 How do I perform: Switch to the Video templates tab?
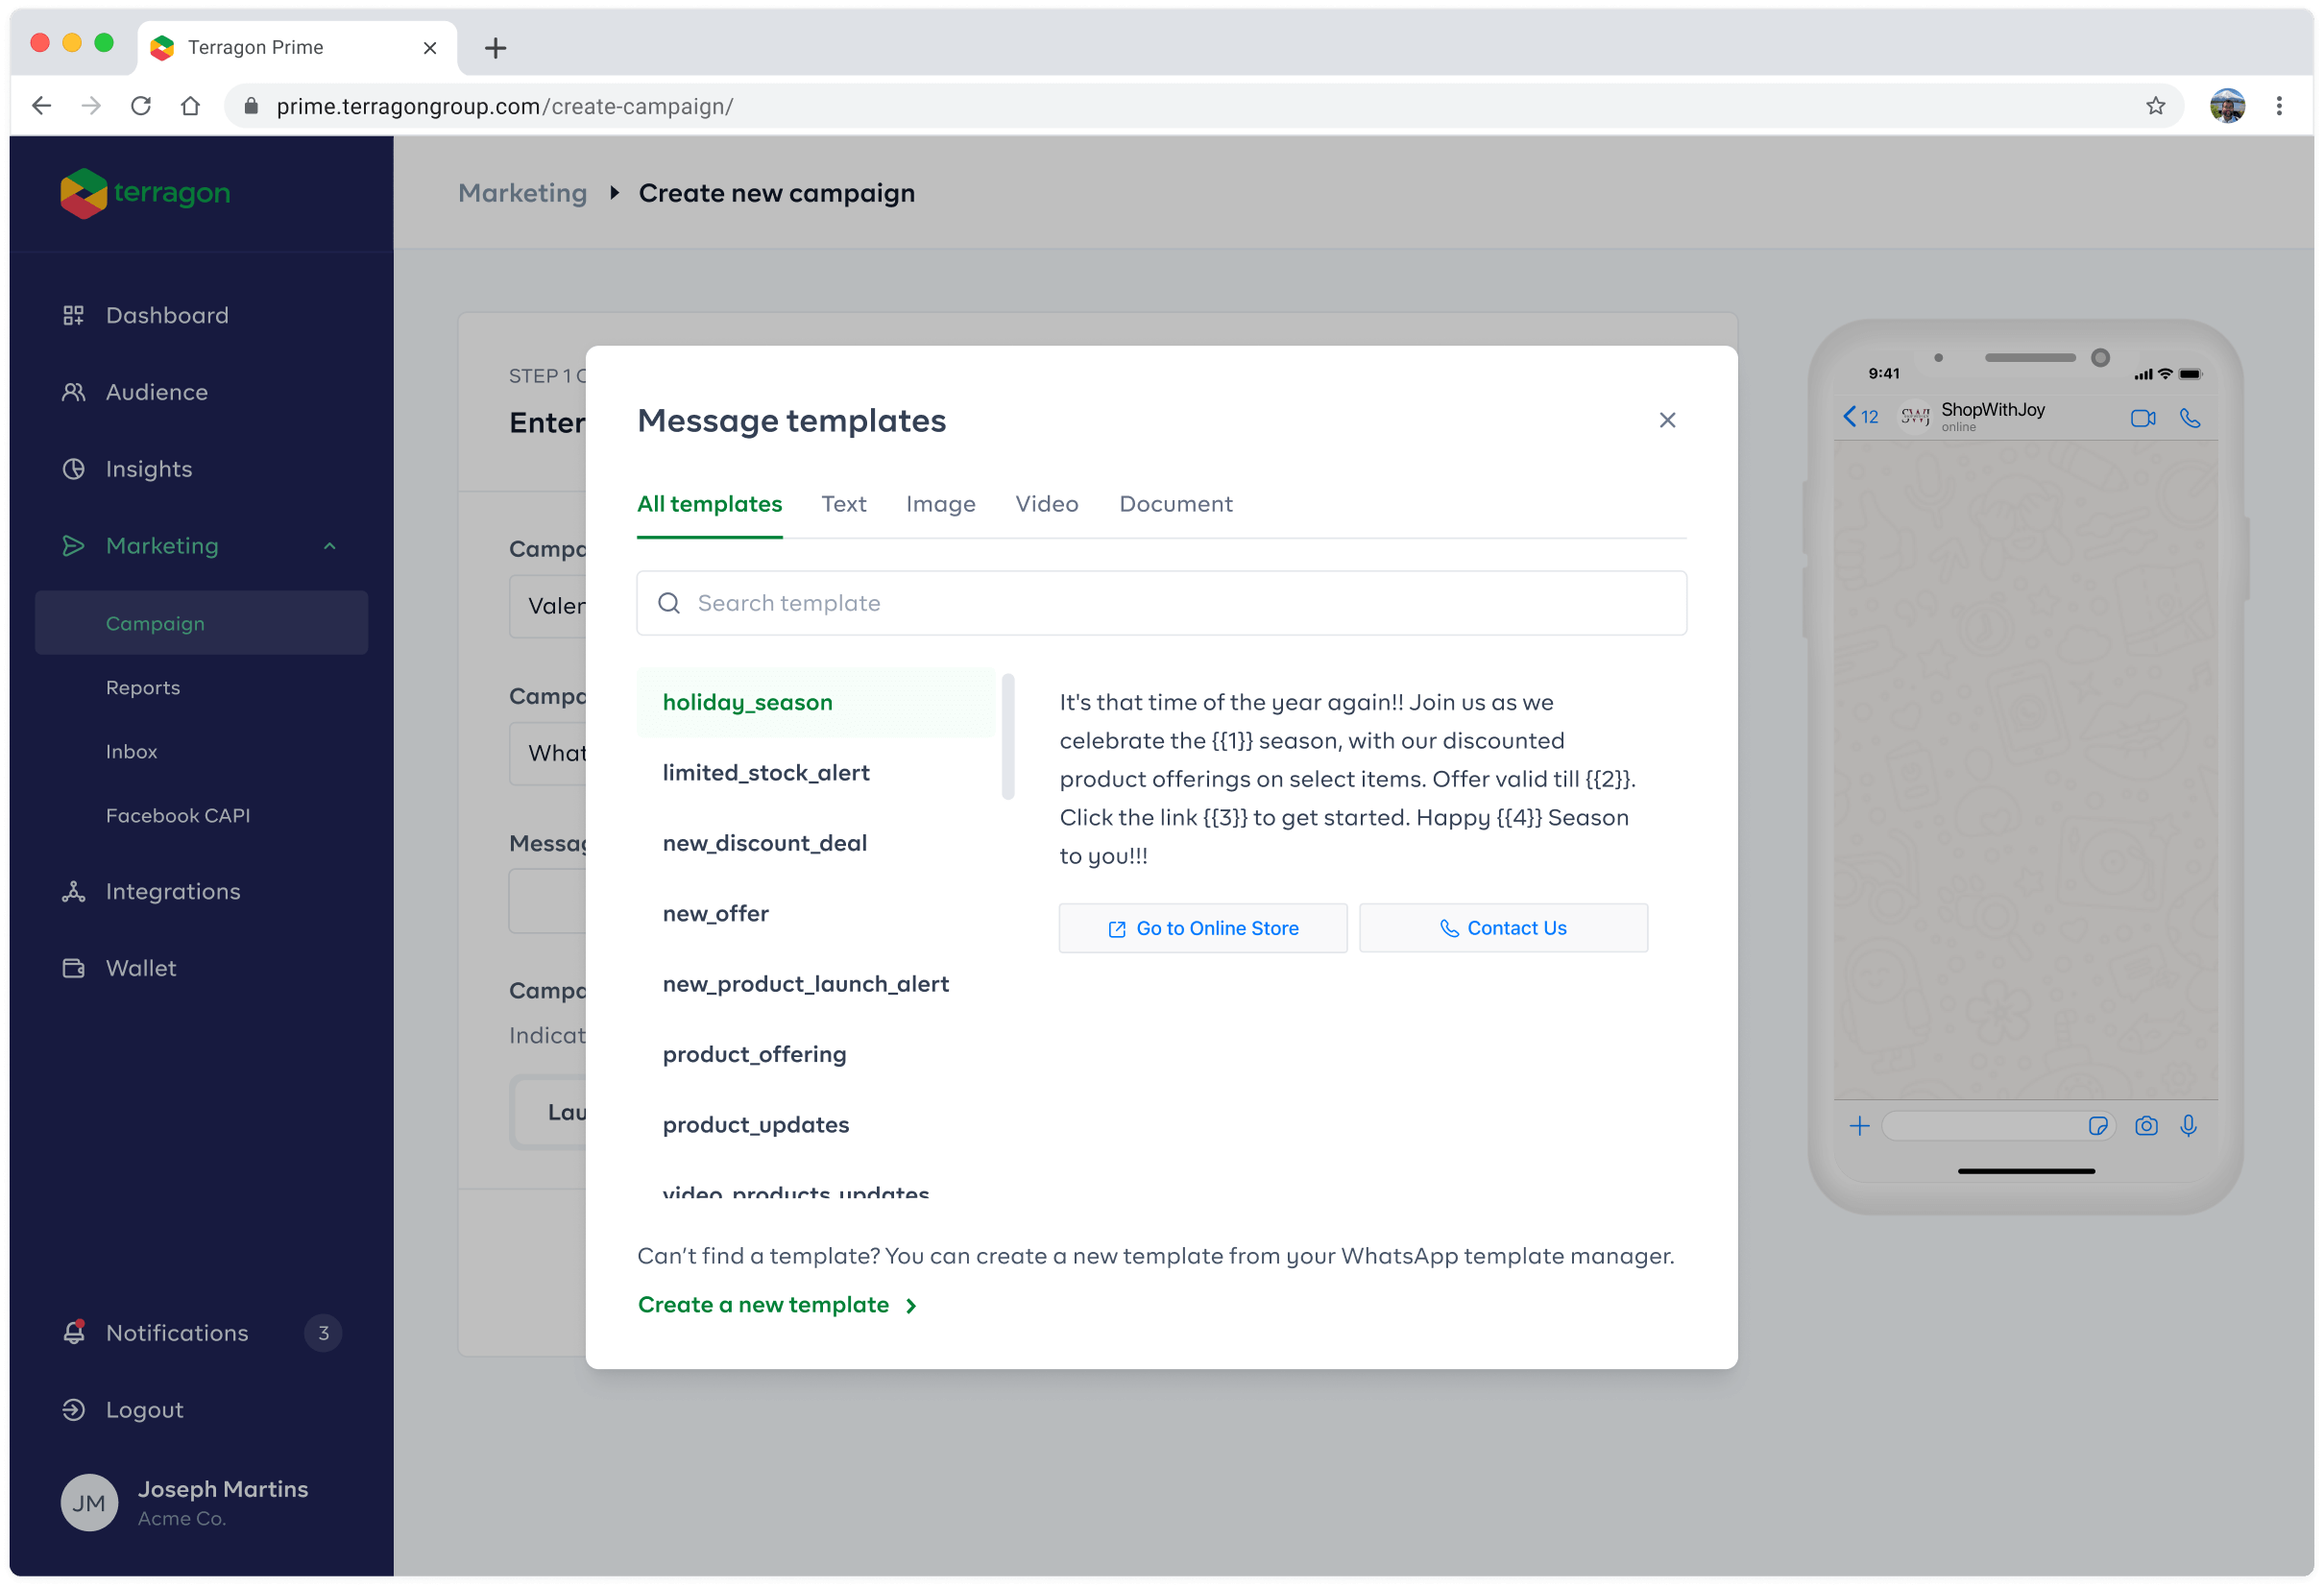pyautogui.click(x=1047, y=504)
